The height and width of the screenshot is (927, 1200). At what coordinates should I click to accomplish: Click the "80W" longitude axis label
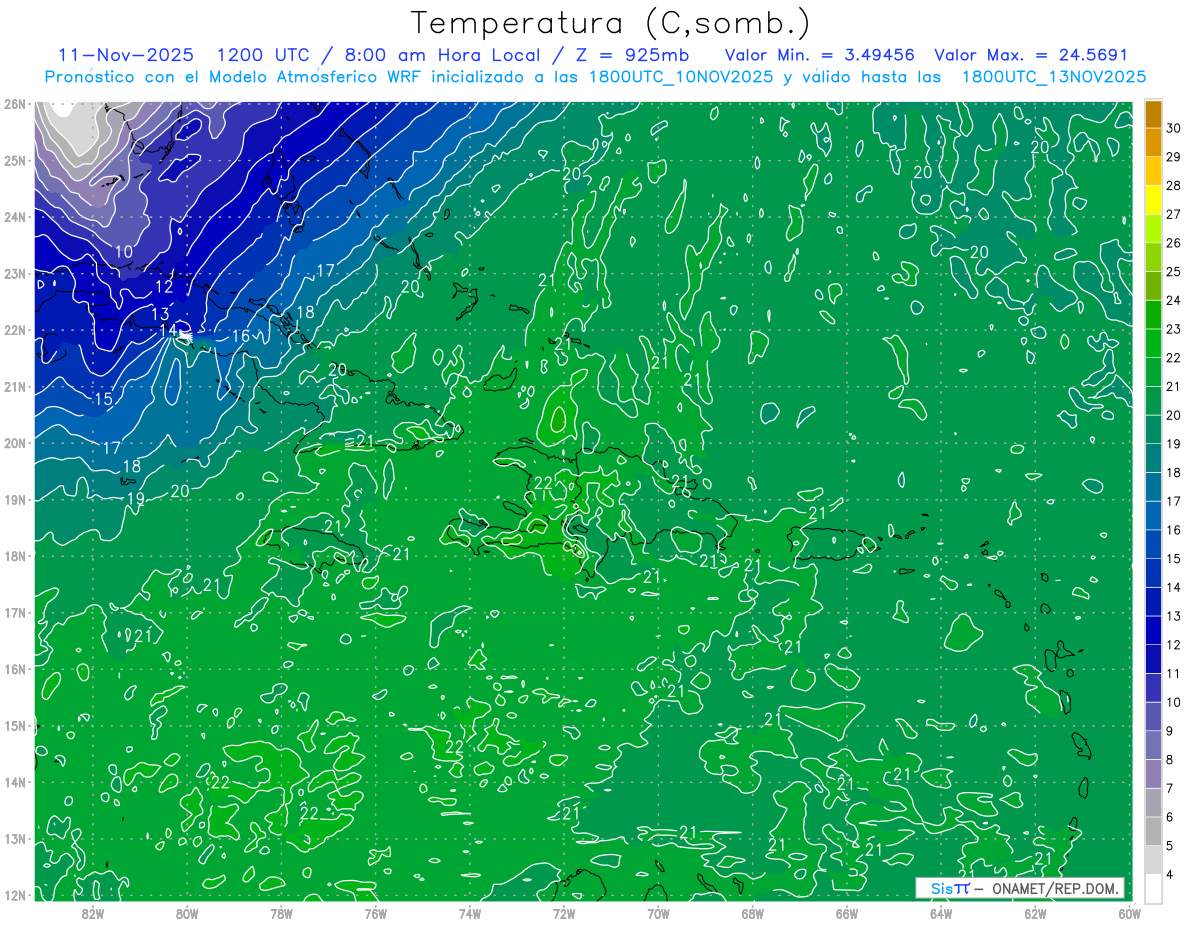pyautogui.click(x=187, y=913)
